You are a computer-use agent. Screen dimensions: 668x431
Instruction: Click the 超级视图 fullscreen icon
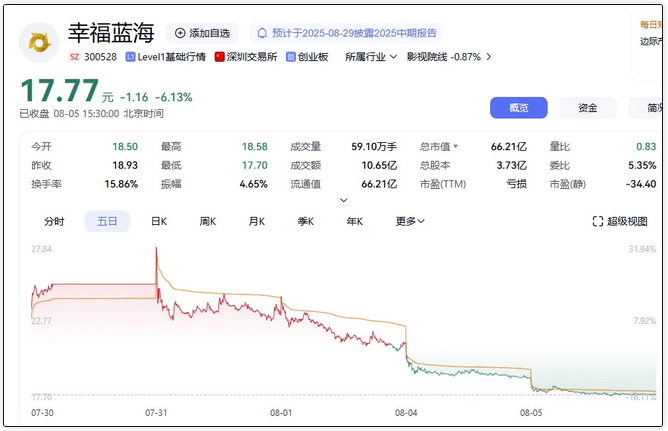click(x=598, y=221)
